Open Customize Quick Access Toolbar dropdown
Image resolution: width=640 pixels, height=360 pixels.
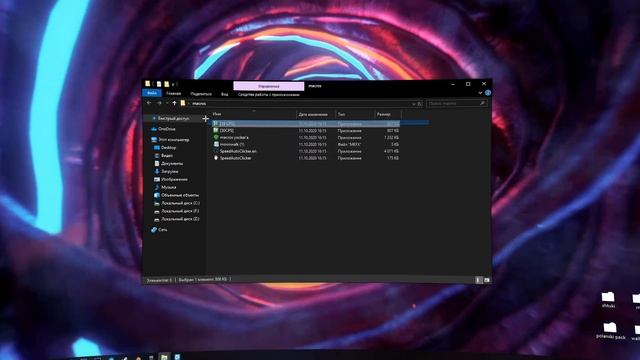[x=173, y=84]
